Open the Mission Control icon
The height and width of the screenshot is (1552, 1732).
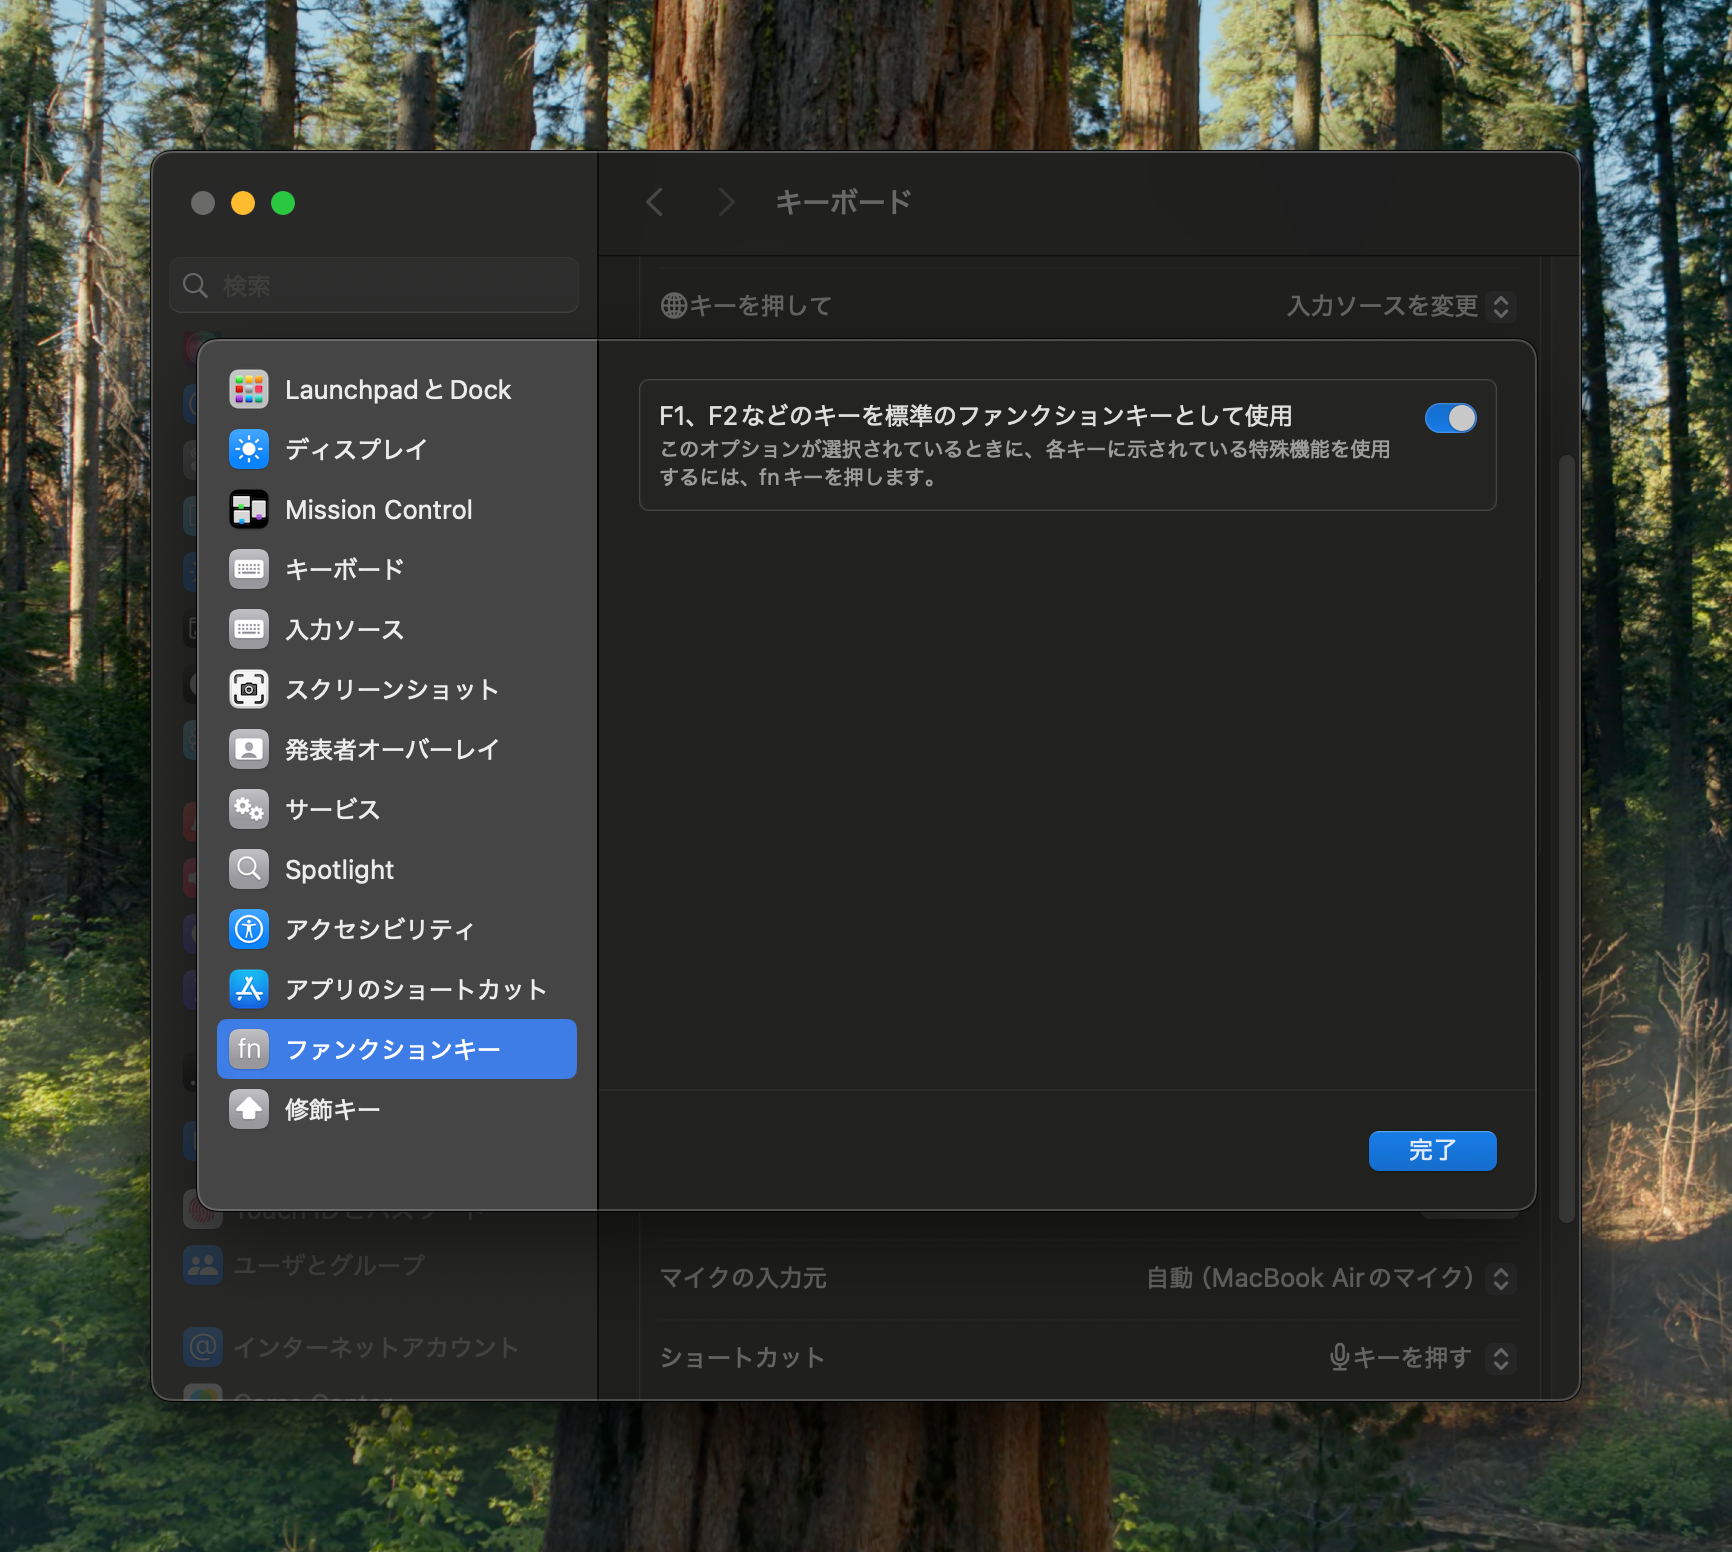click(249, 509)
